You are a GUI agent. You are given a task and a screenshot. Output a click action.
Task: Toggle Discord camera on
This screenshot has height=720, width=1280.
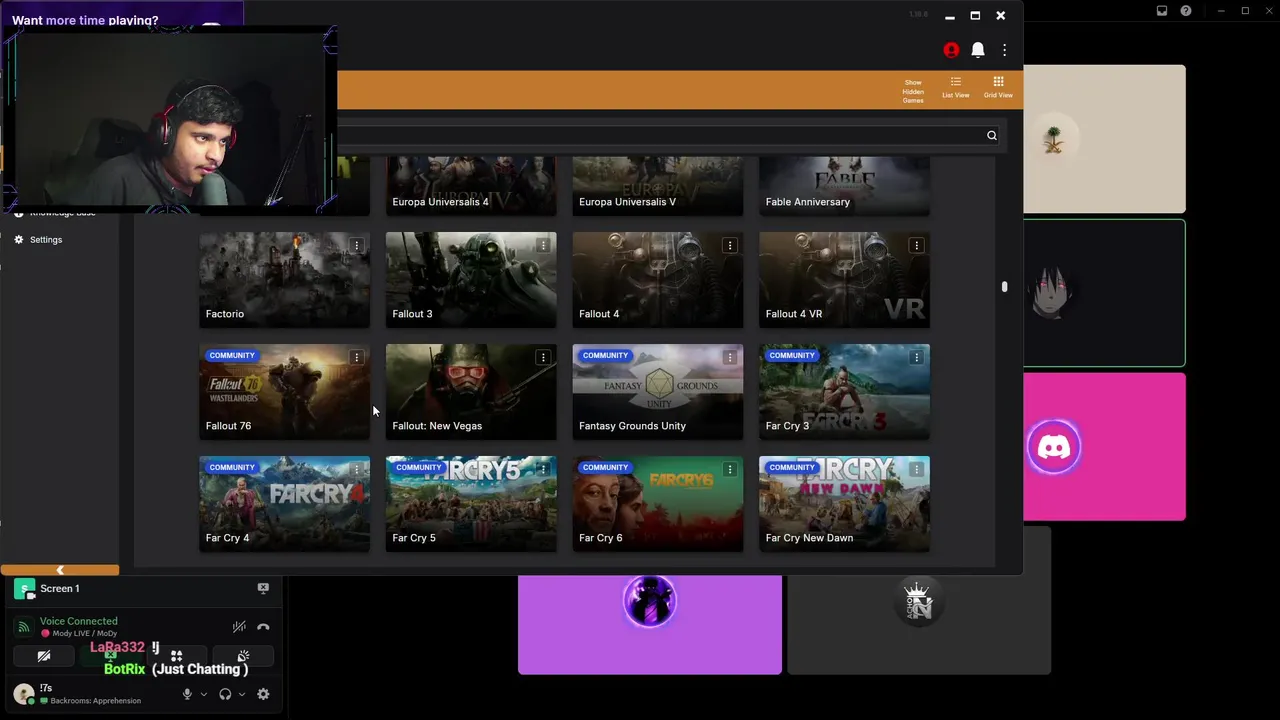pos(44,656)
